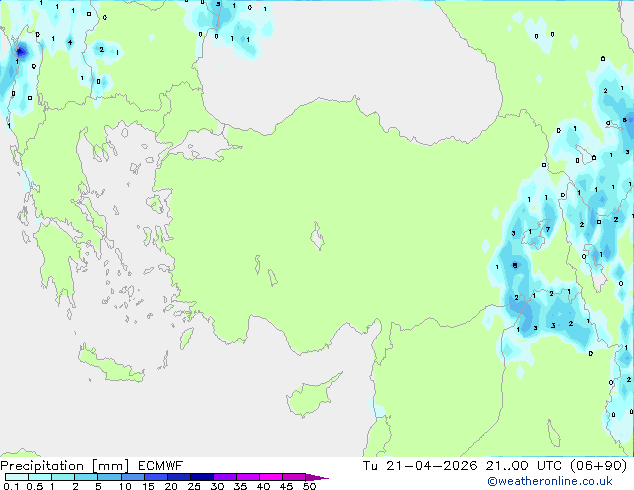This screenshot has width=634, height=490.
Task: Click the legend label '15'
Action: pyautogui.click(x=148, y=486)
